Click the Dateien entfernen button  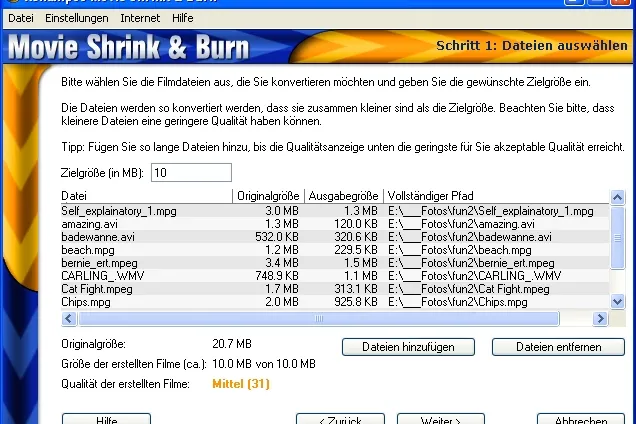559,347
